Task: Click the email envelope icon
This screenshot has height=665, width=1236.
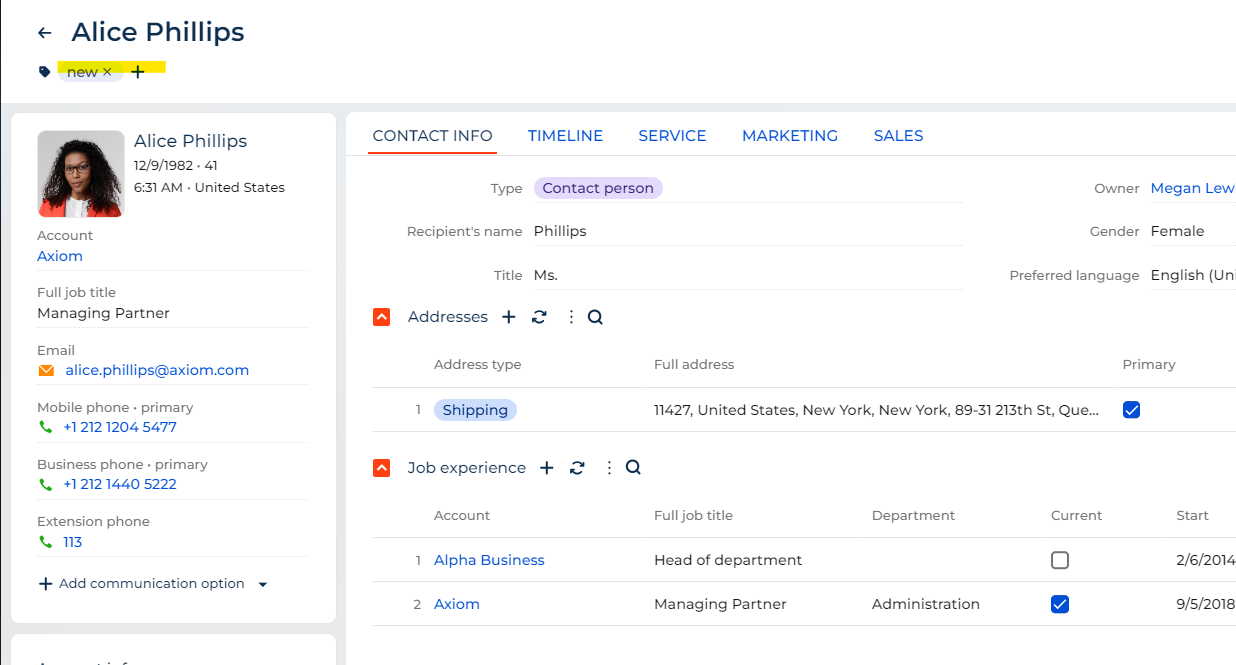Action: 46,370
